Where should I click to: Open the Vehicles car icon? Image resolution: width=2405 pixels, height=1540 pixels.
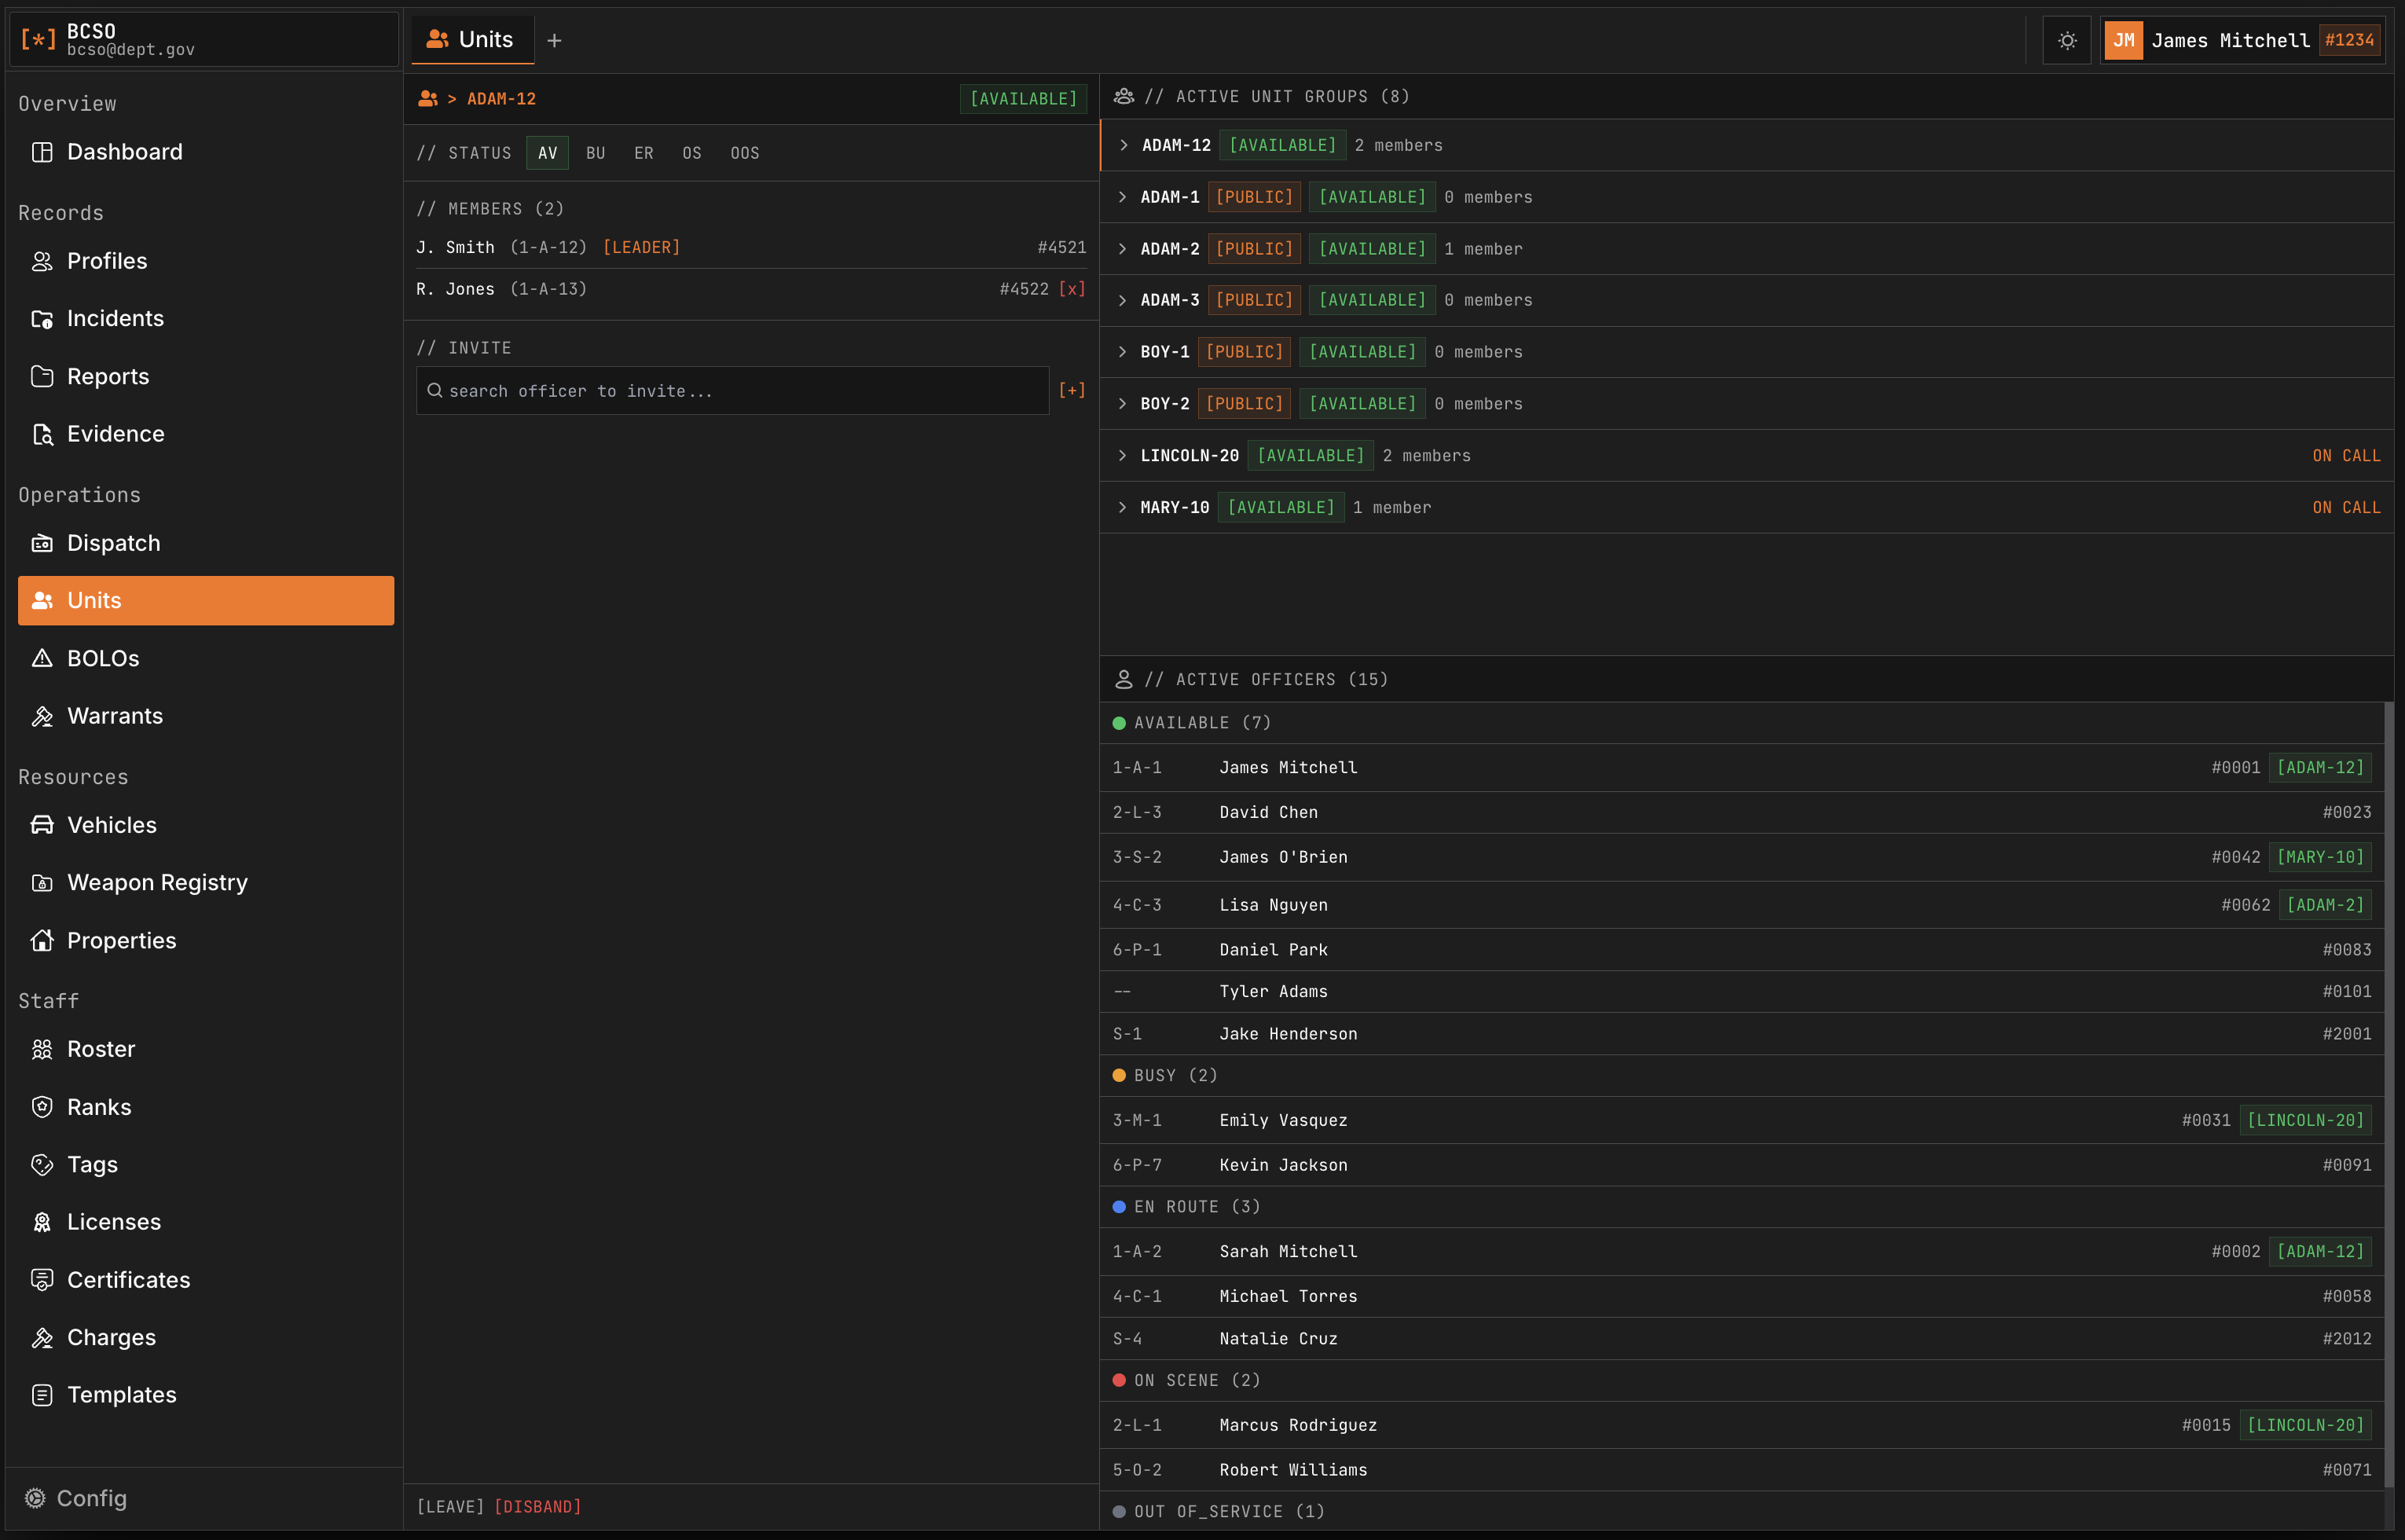click(x=42, y=825)
